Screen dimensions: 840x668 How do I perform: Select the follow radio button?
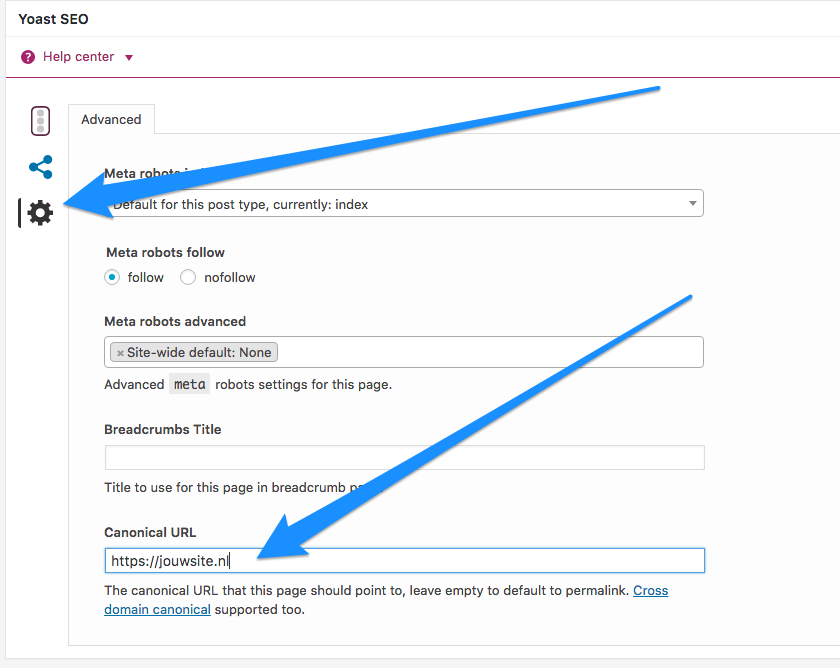(x=113, y=277)
